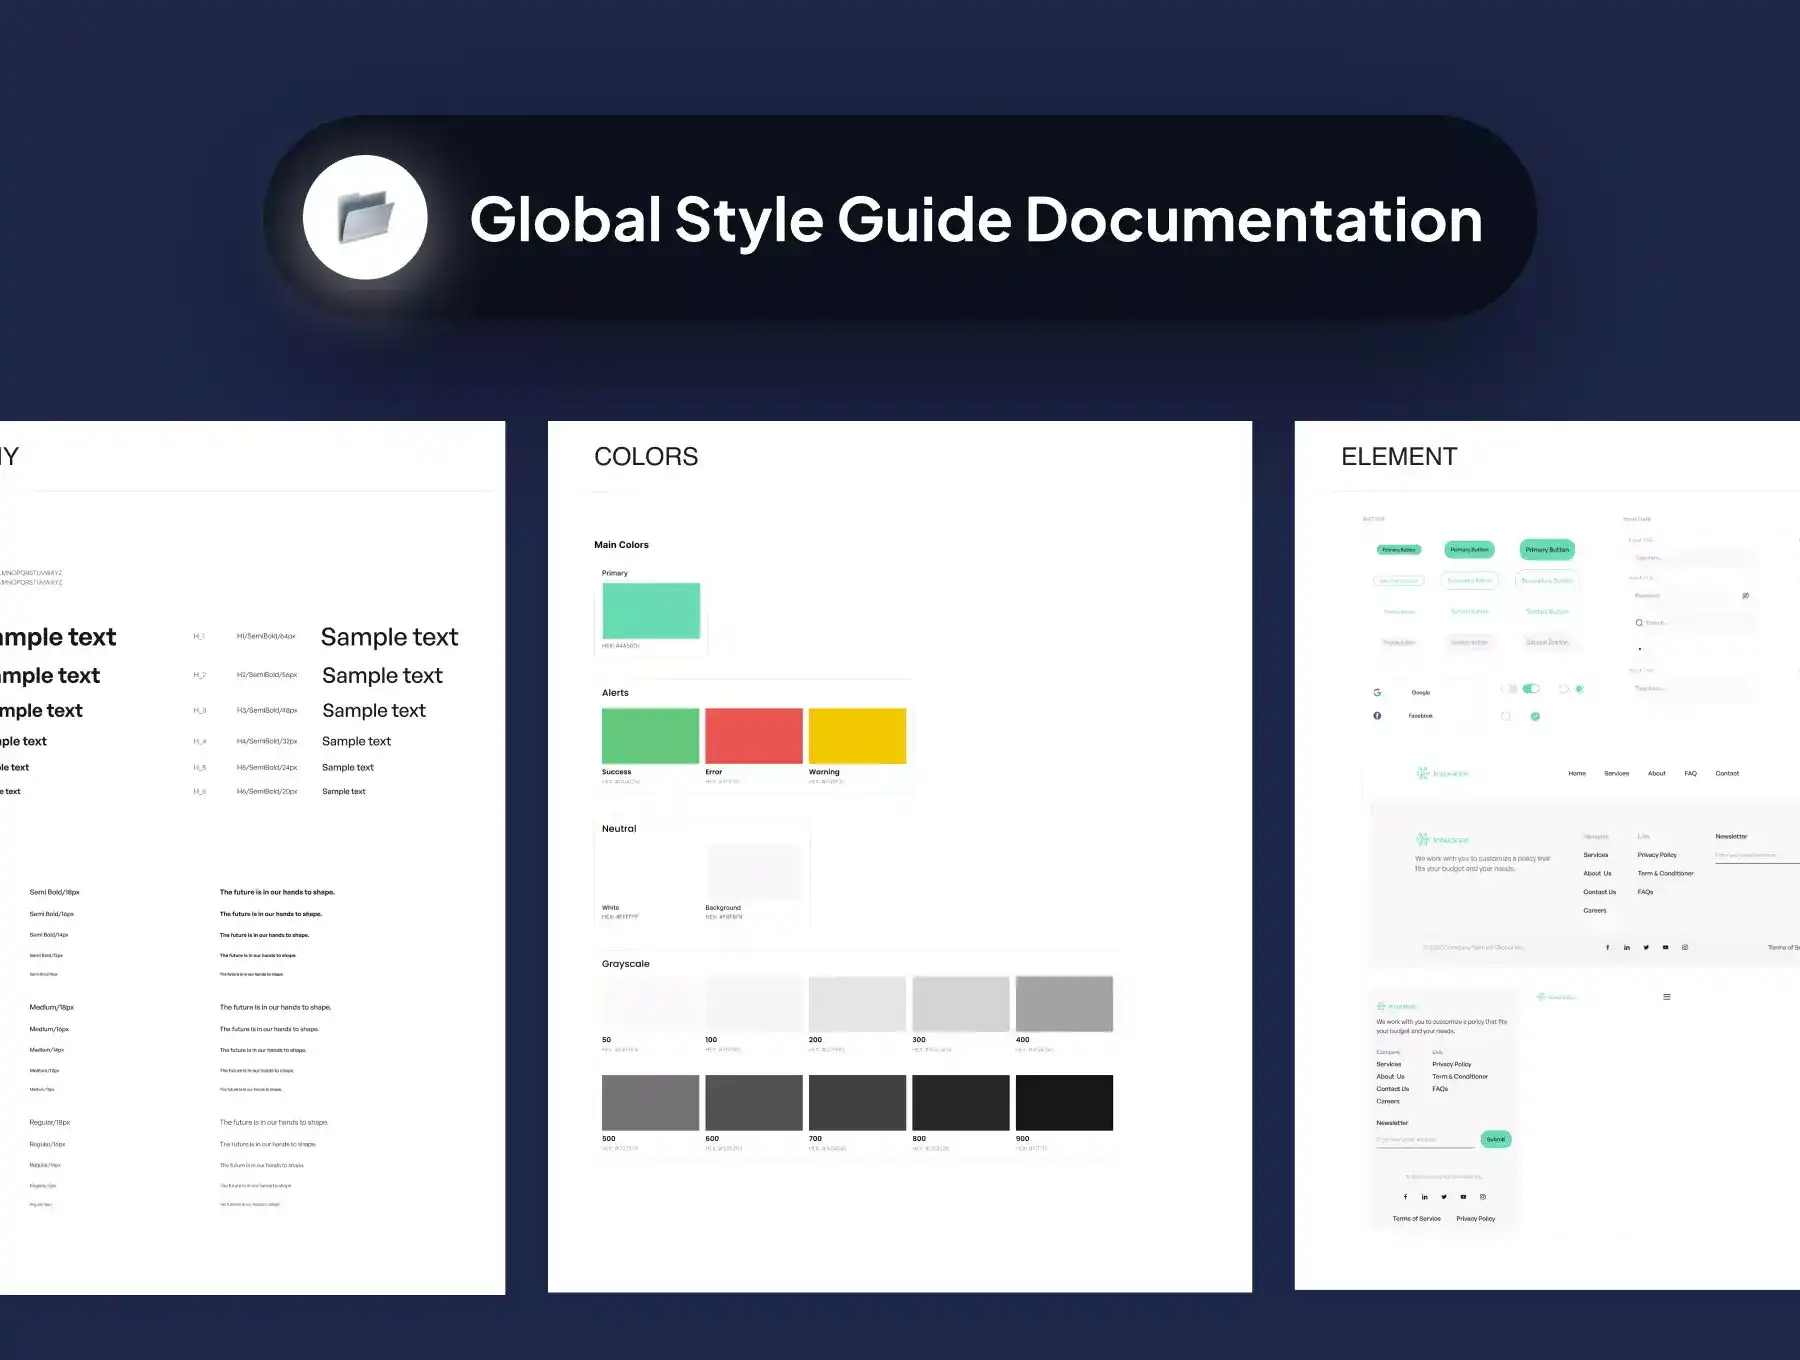Click the Facebook logo icon under Google
Image resolution: width=1800 pixels, height=1360 pixels.
[1377, 716]
